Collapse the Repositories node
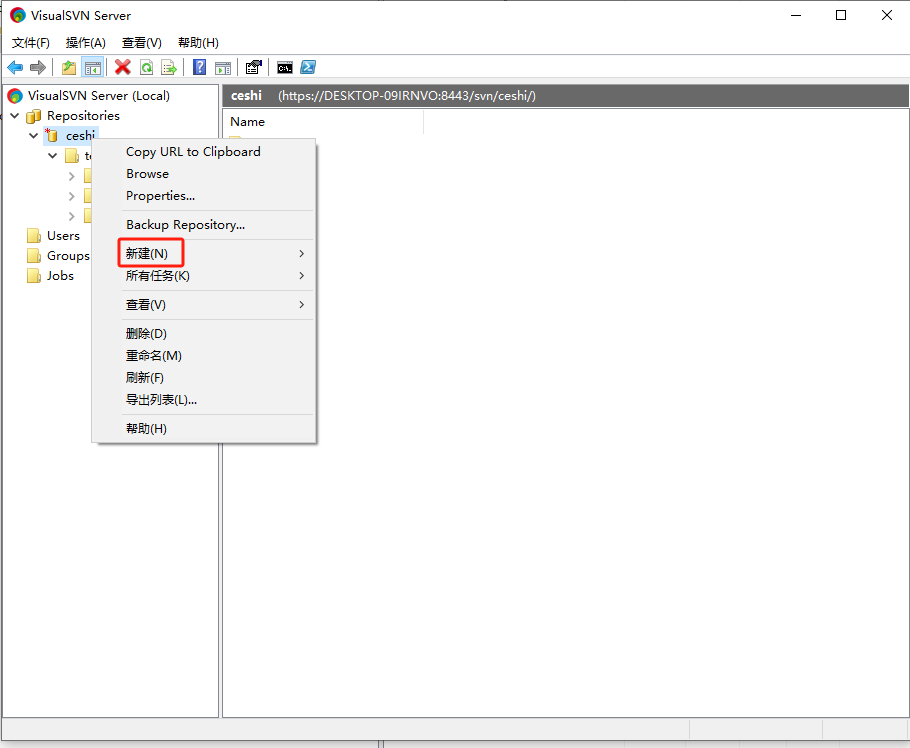 [x=15, y=115]
